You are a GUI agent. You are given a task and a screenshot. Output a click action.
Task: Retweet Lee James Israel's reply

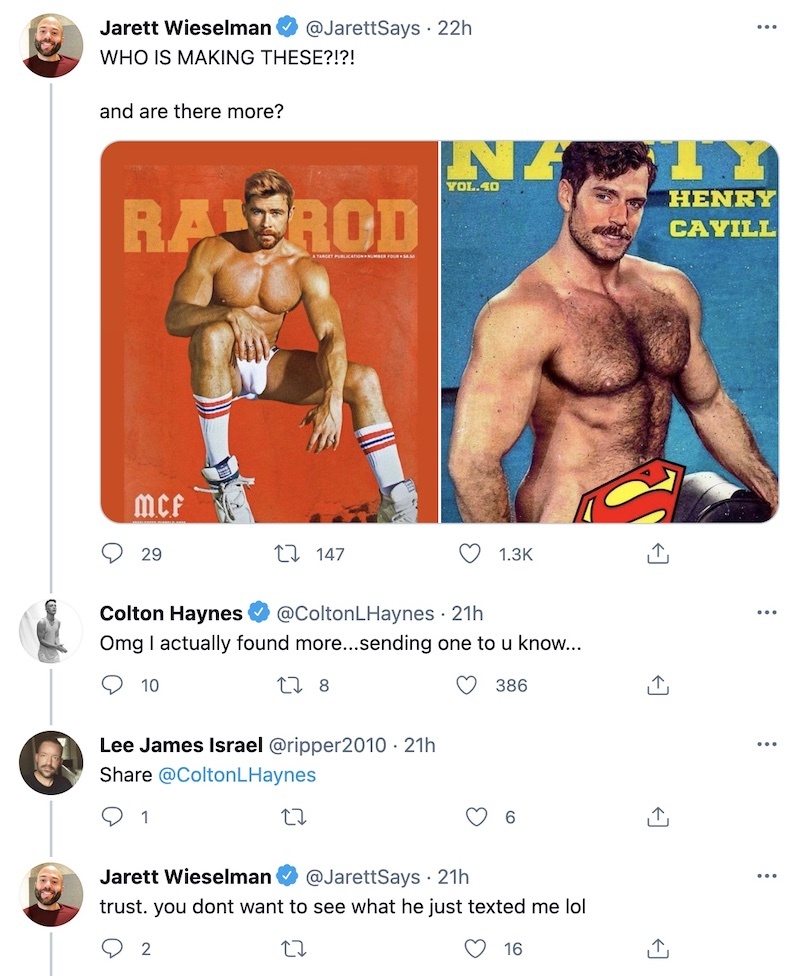[x=291, y=817]
